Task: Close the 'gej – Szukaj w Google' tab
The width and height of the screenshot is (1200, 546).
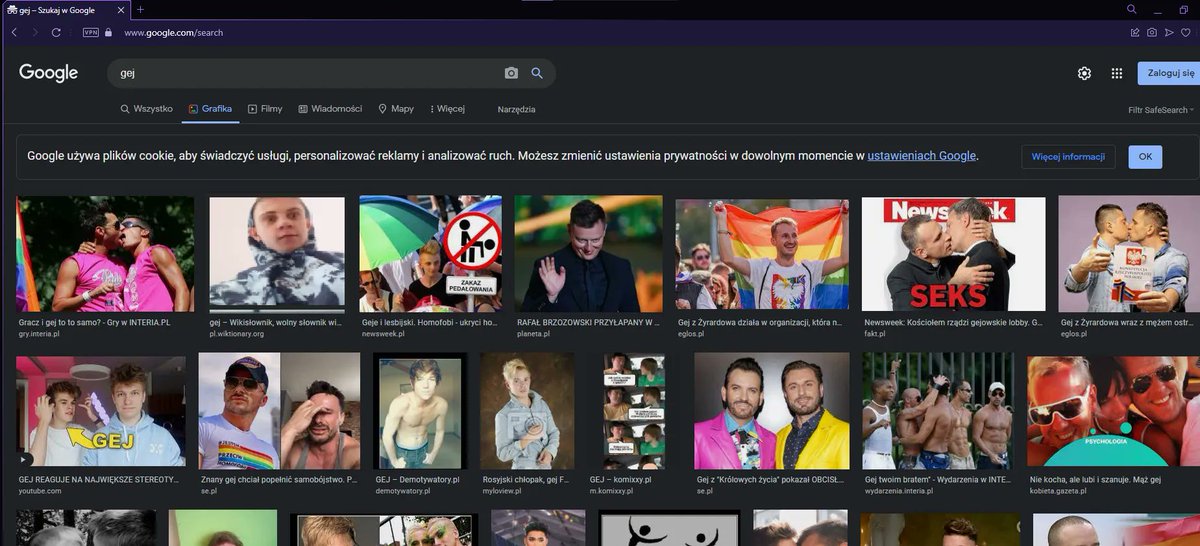Action: pyautogui.click(x=121, y=9)
